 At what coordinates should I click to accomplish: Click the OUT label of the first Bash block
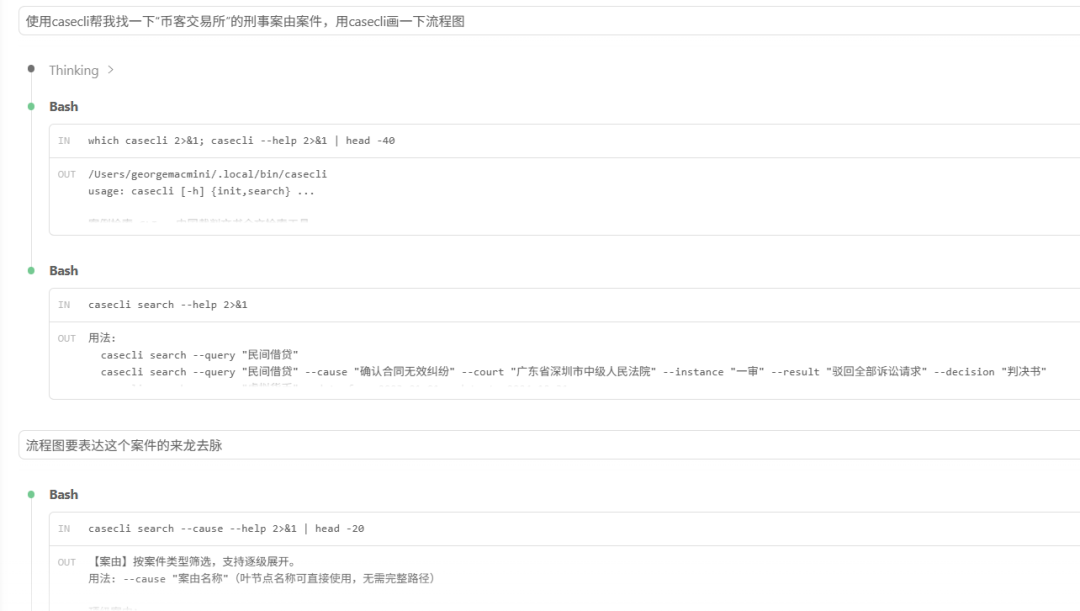pos(66,174)
